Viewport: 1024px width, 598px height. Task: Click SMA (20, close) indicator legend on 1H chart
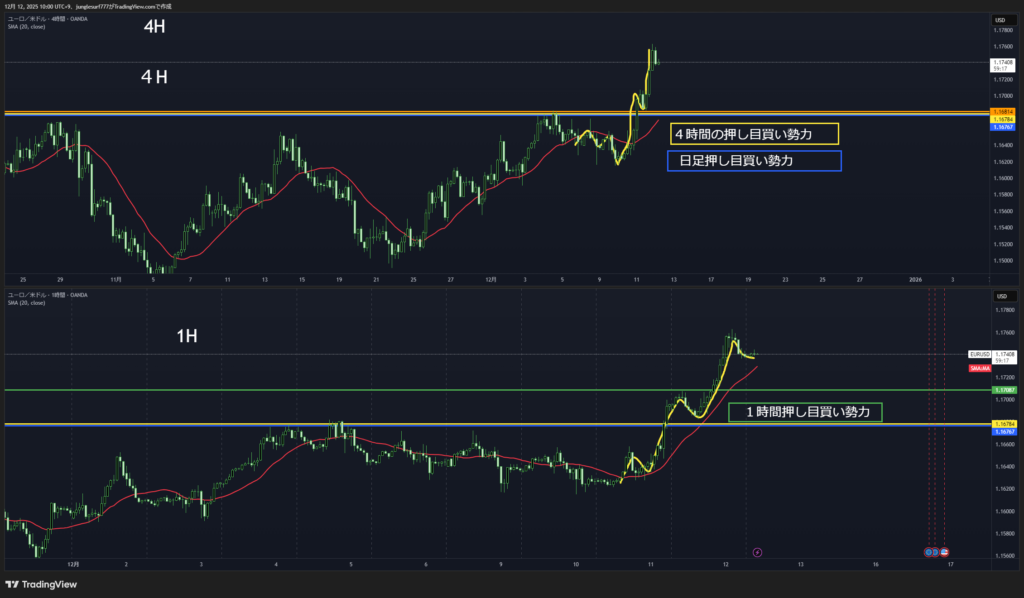27,303
